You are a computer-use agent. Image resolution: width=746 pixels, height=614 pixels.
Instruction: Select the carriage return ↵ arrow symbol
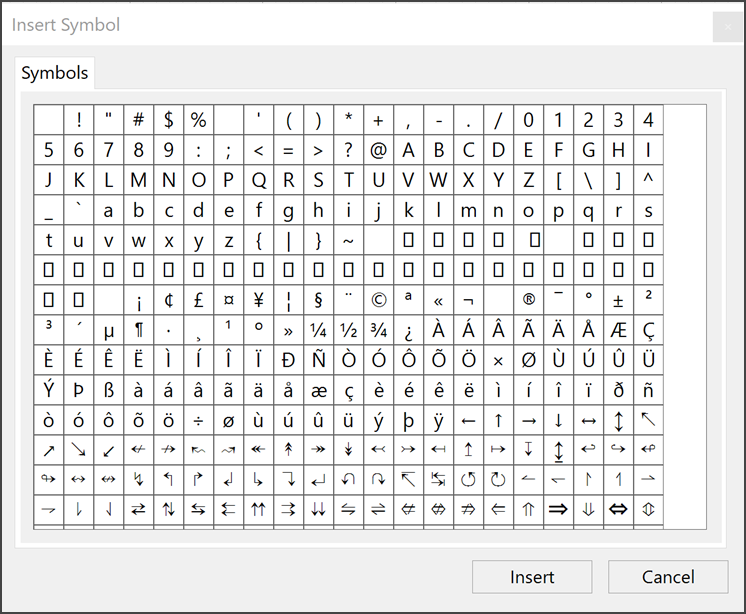(x=318, y=480)
